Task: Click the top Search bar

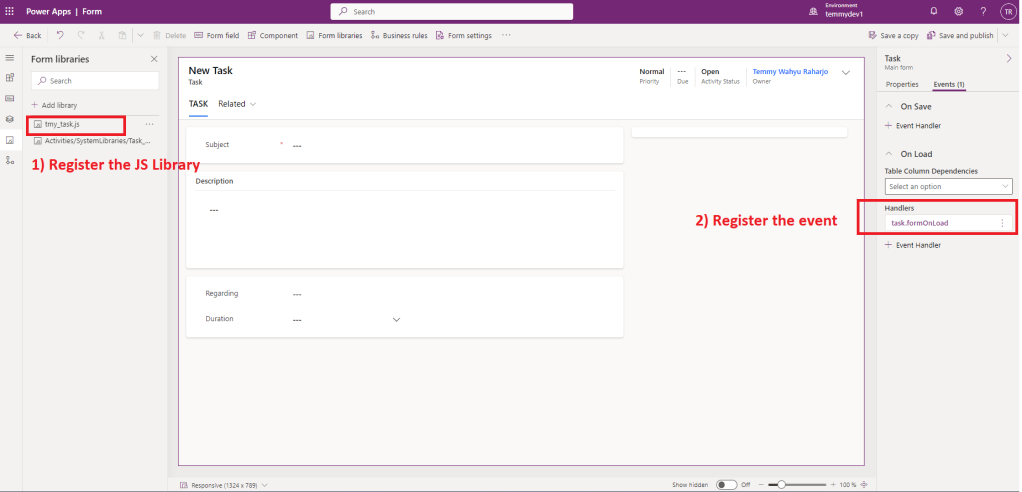Action: (452, 12)
